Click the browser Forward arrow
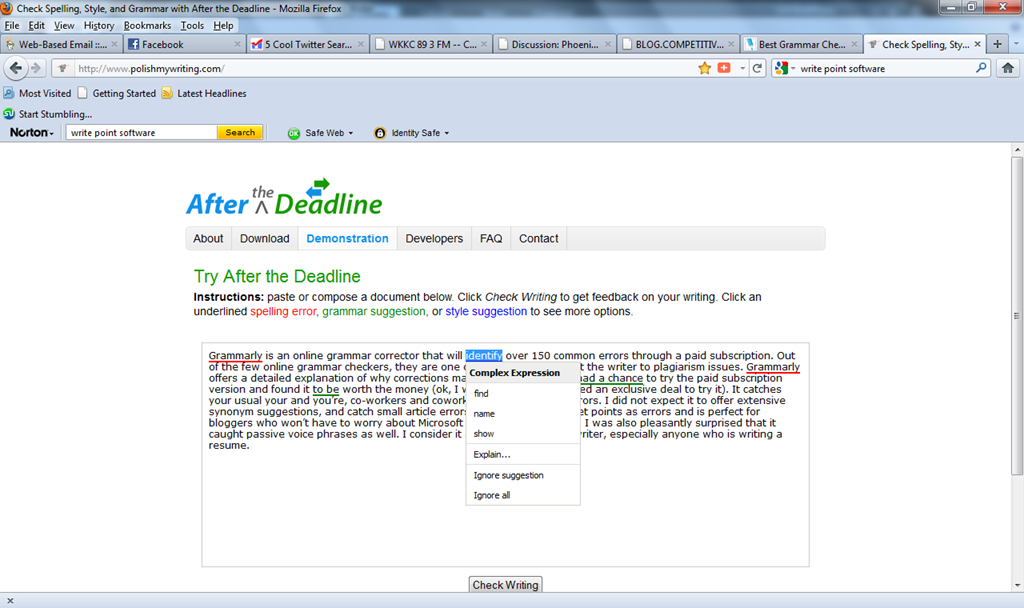The image size is (1024, 608). [x=36, y=68]
